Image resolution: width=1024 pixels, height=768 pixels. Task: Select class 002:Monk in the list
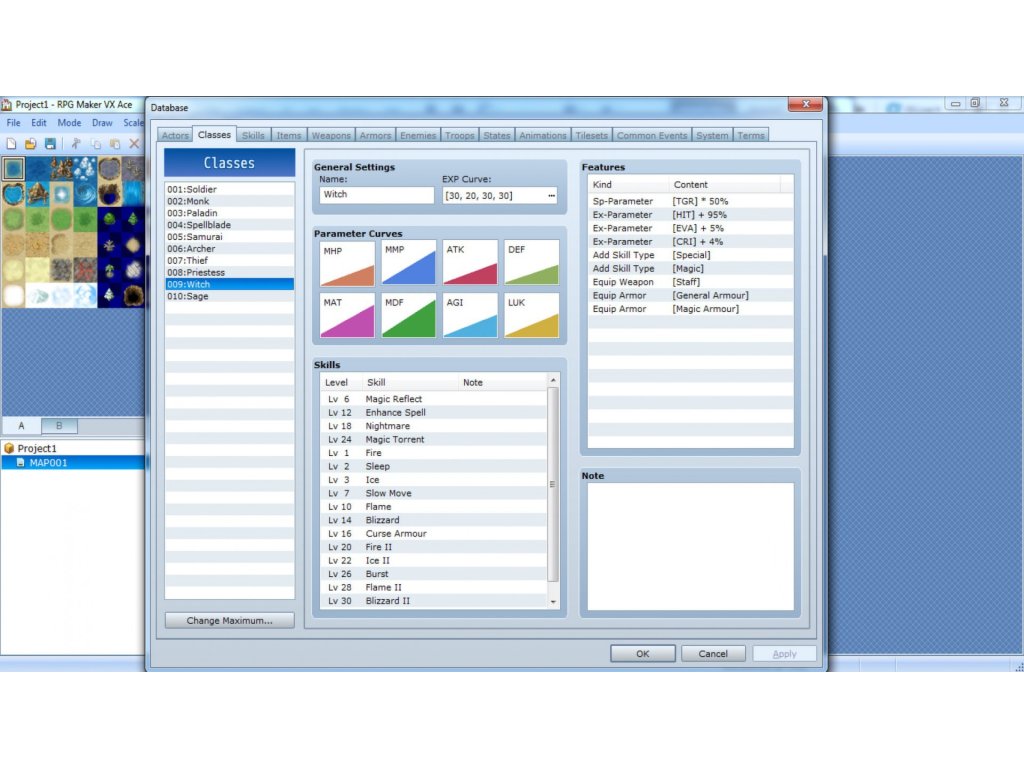tap(229, 201)
